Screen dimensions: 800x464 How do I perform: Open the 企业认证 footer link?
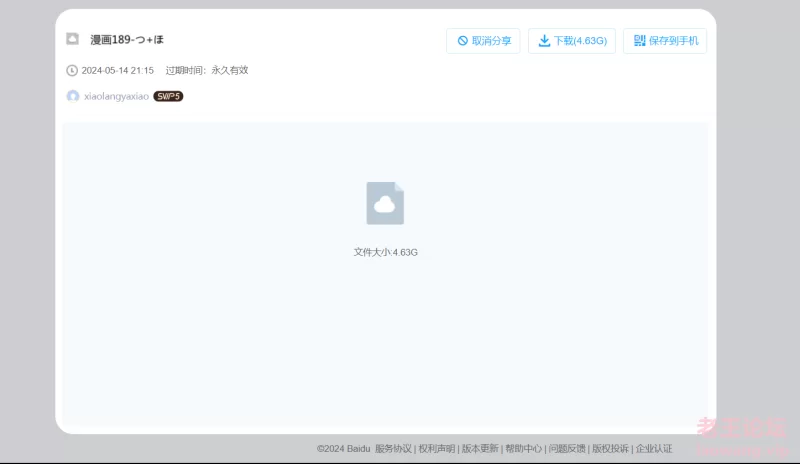[x=654, y=449]
